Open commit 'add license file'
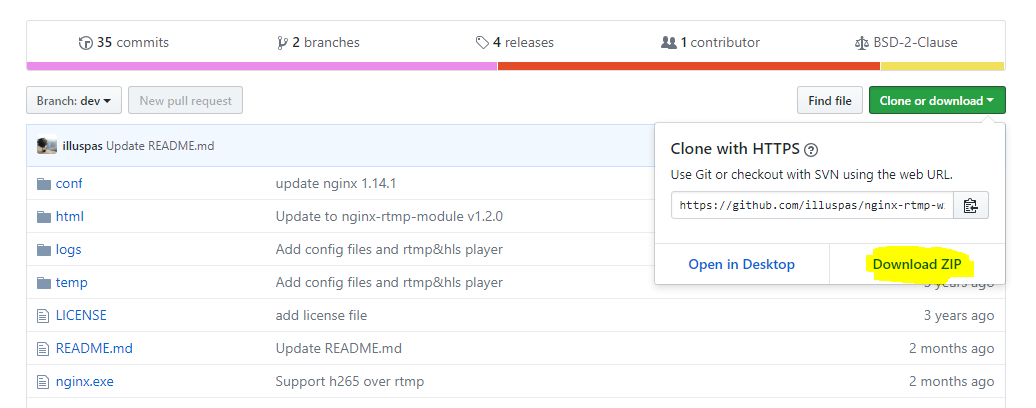This screenshot has height=408, width=1036. click(x=321, y=316)
